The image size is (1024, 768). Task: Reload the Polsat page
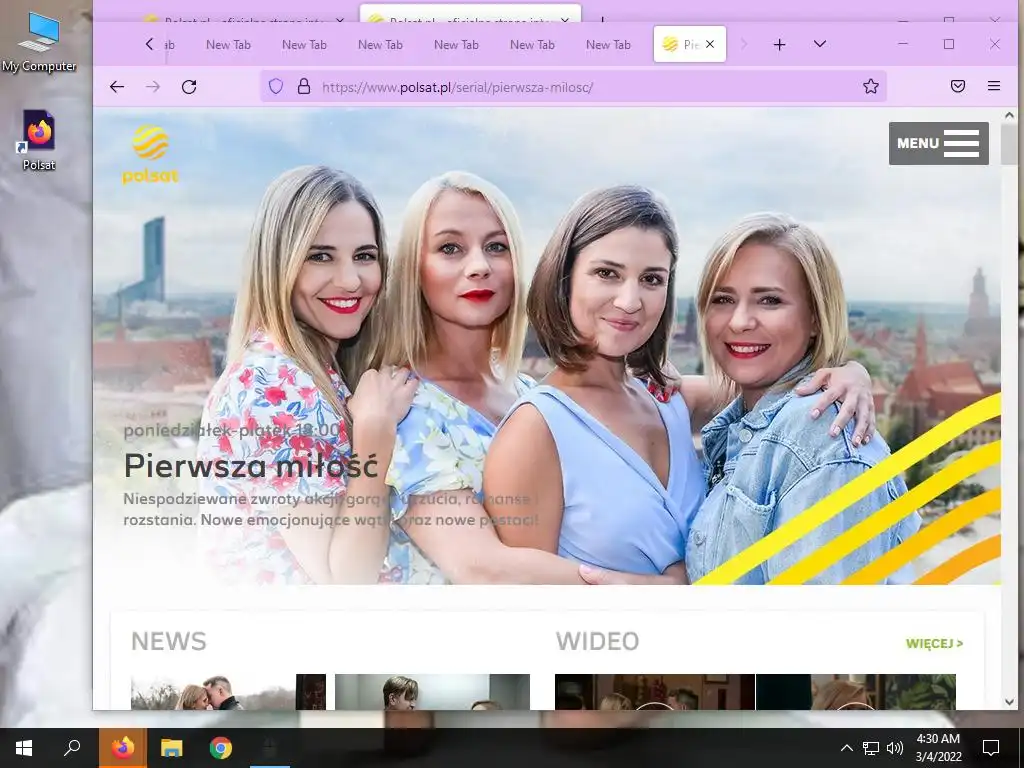(189, 87)
